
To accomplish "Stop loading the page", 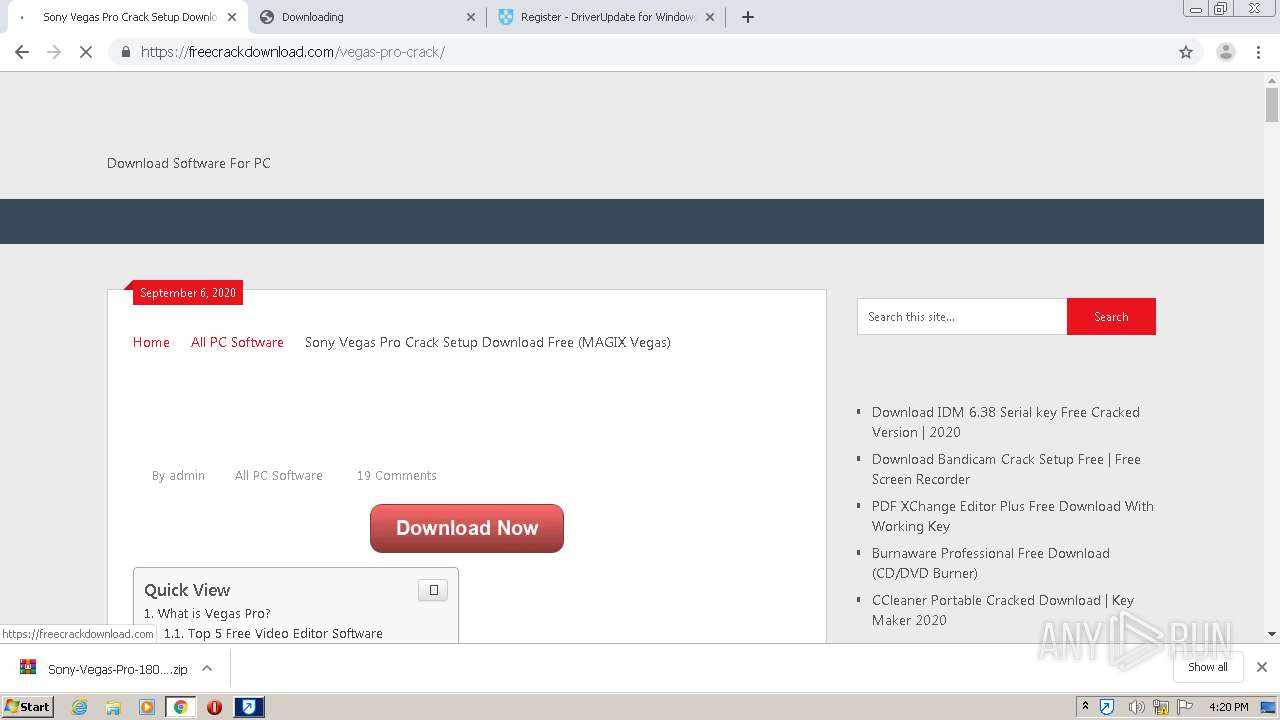I will point(86,52).
